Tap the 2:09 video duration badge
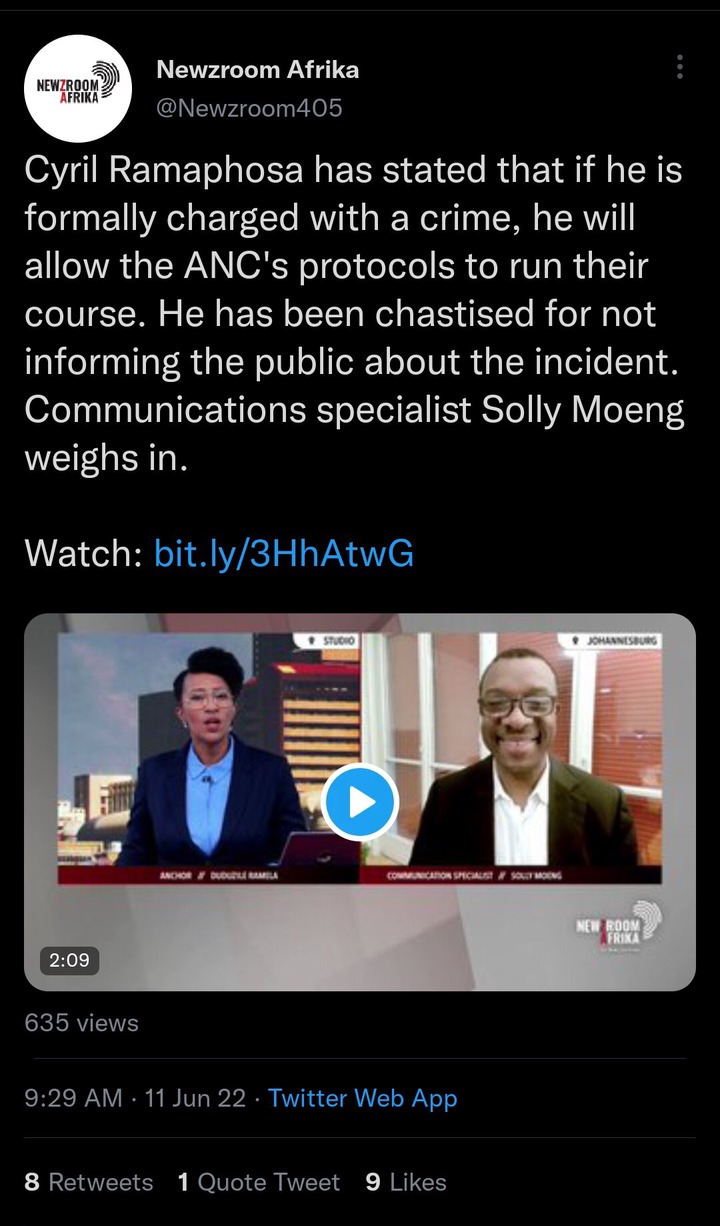720x1226 pixels. tap(69, 960)
